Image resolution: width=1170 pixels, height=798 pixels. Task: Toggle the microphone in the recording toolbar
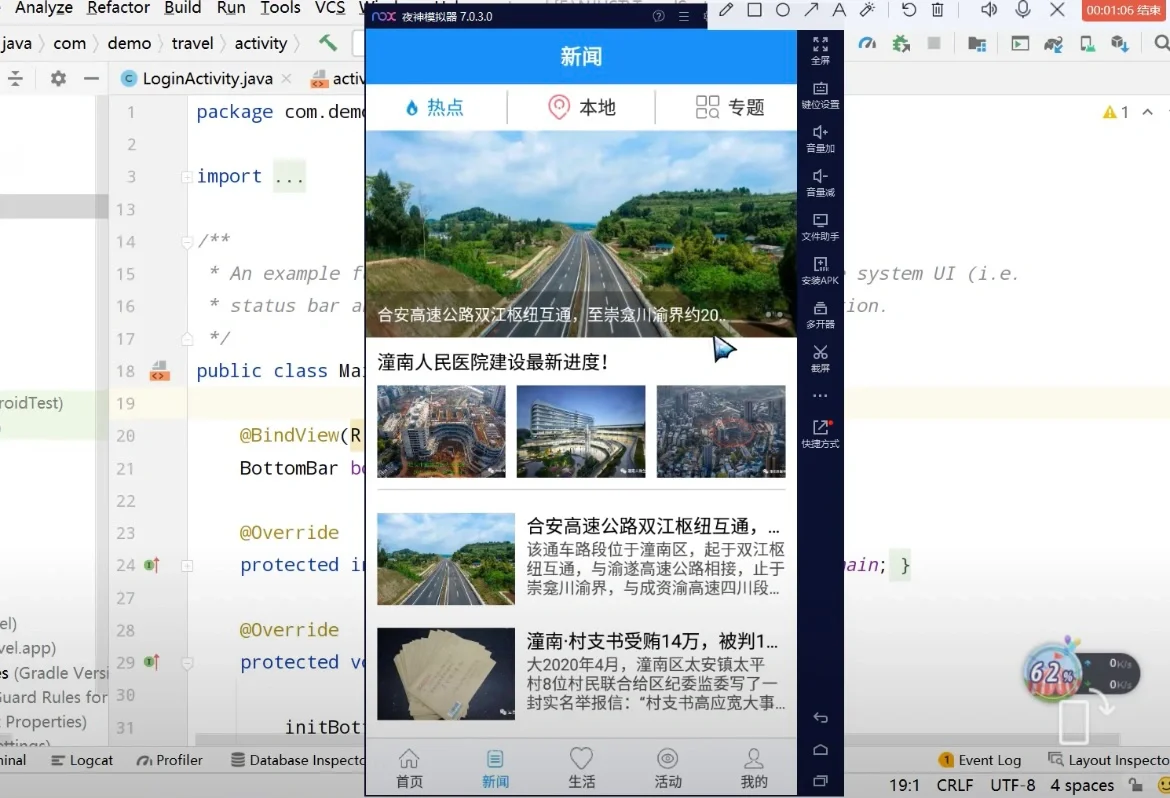(1022, 11)
